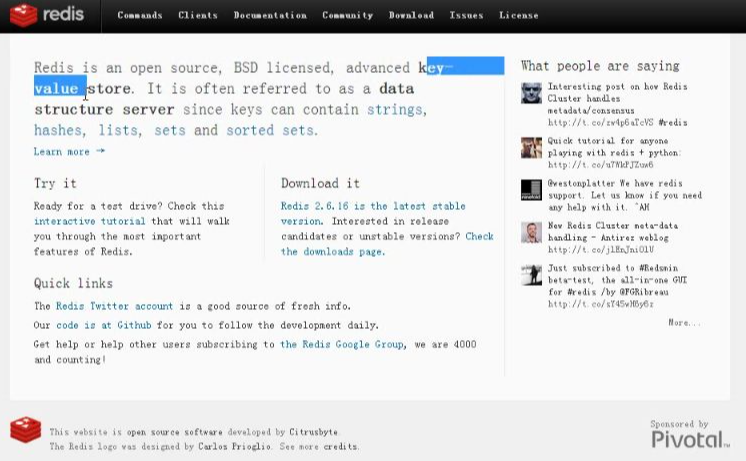The image size is (746, 461).
Task: Click tweet text Quick tutorial for anyone
Action: click(x=608, y=141)
